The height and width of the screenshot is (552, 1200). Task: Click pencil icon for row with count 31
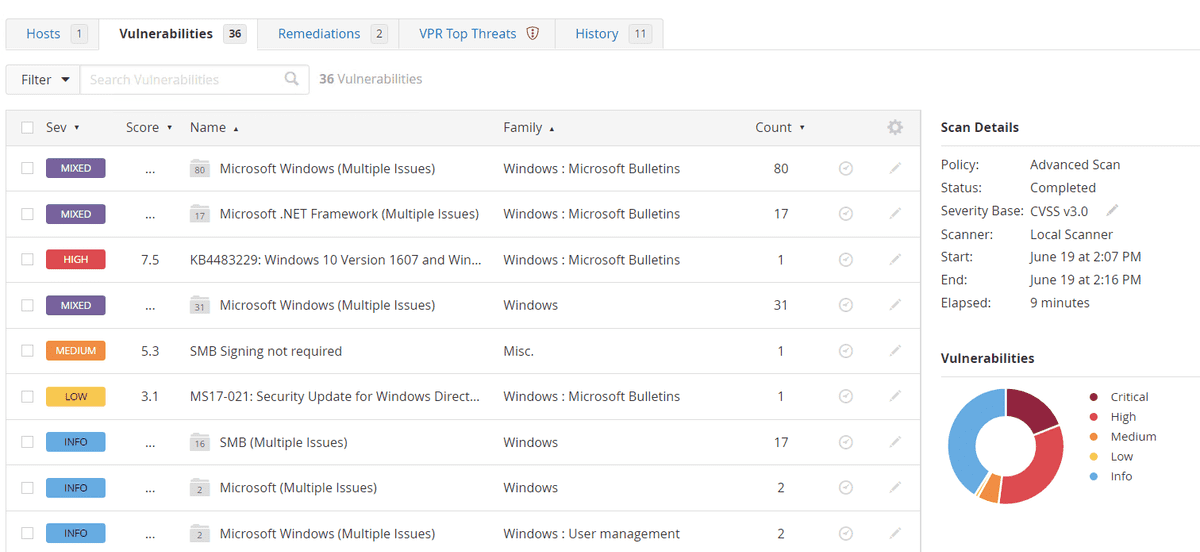click(895, 305)
